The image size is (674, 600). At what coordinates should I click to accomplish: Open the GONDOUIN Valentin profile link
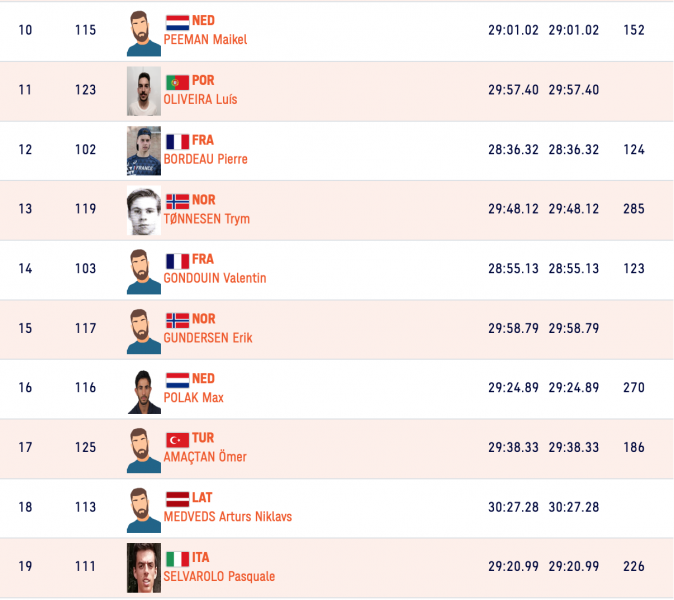click(214, 278)
